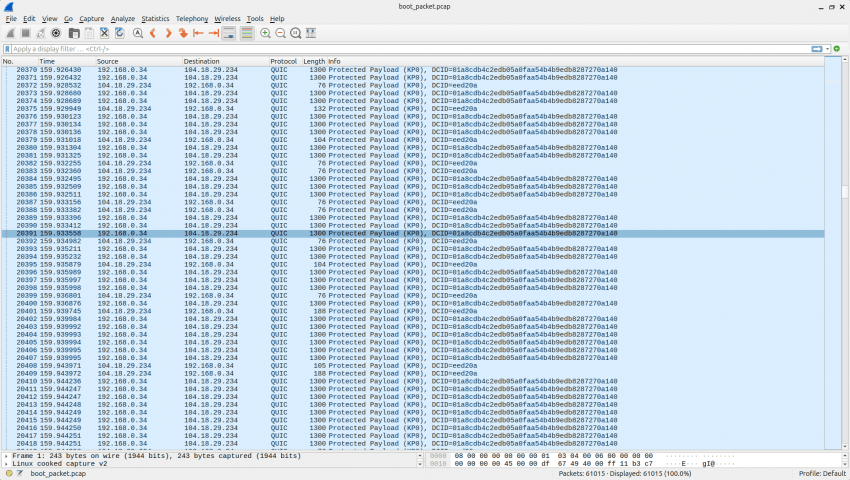Open the Analyze menu
Viewport: 850px width, 480px height.
coord(122,18)
